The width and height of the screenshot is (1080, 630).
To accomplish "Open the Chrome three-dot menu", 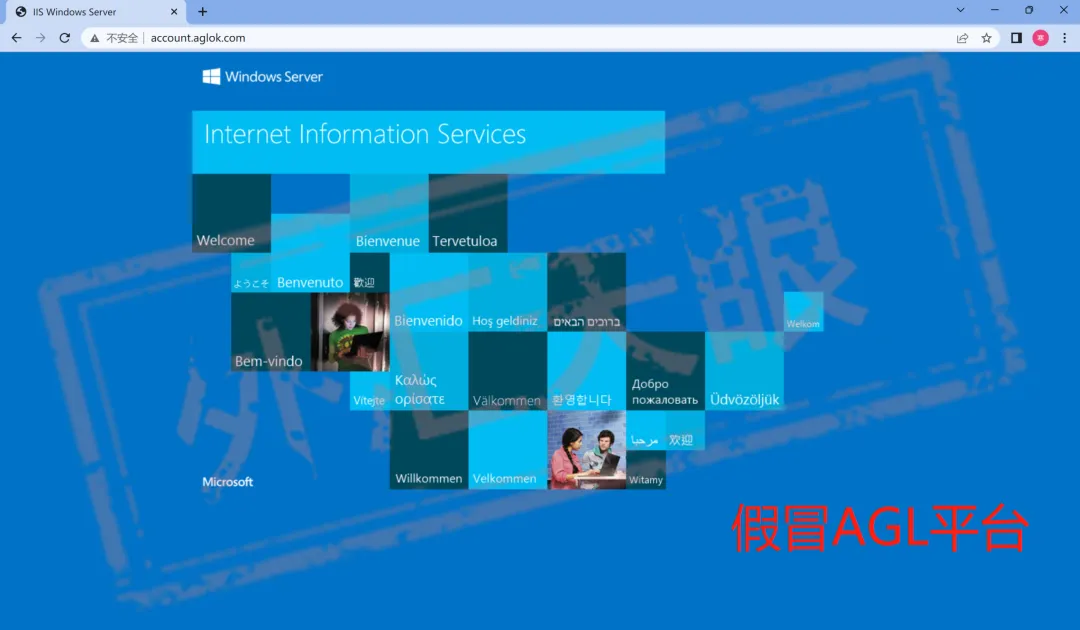I will pos(1065,38).
